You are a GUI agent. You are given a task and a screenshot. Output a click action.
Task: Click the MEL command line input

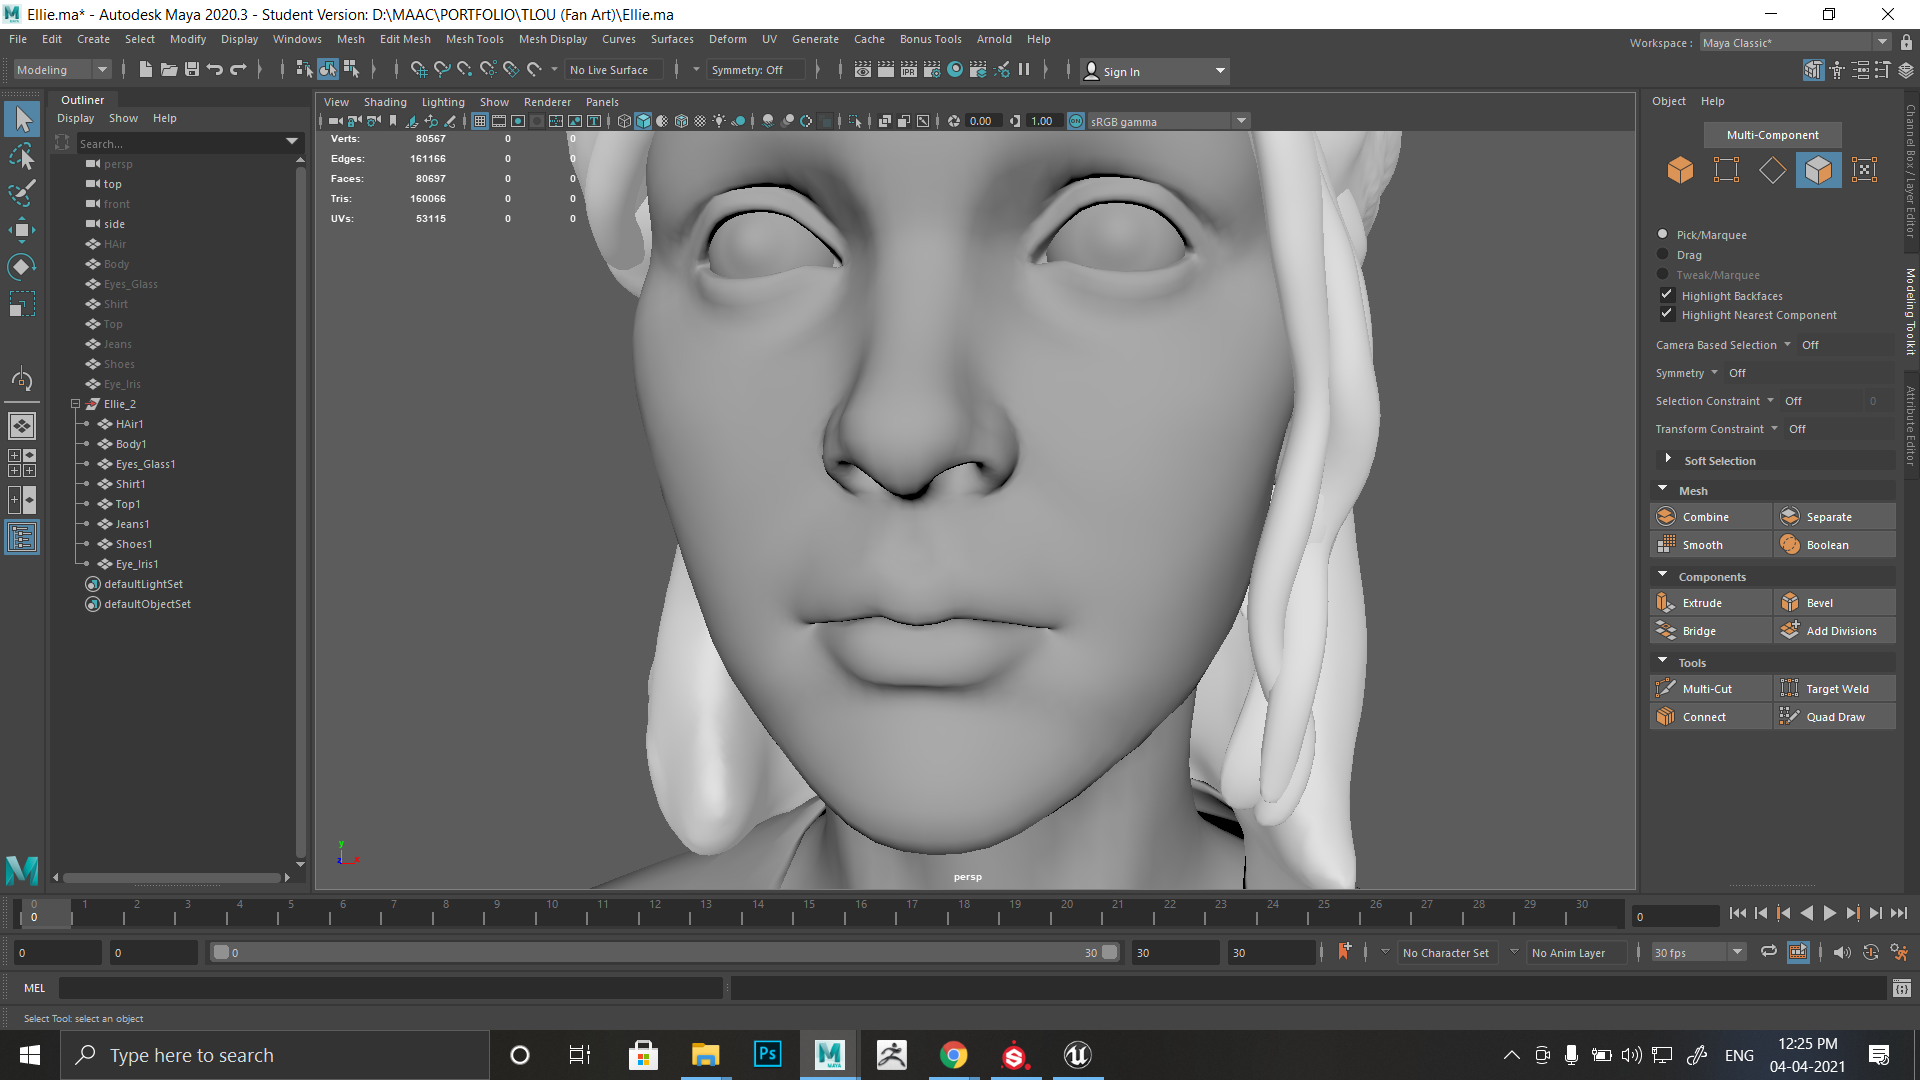click(x=391, y=988)
